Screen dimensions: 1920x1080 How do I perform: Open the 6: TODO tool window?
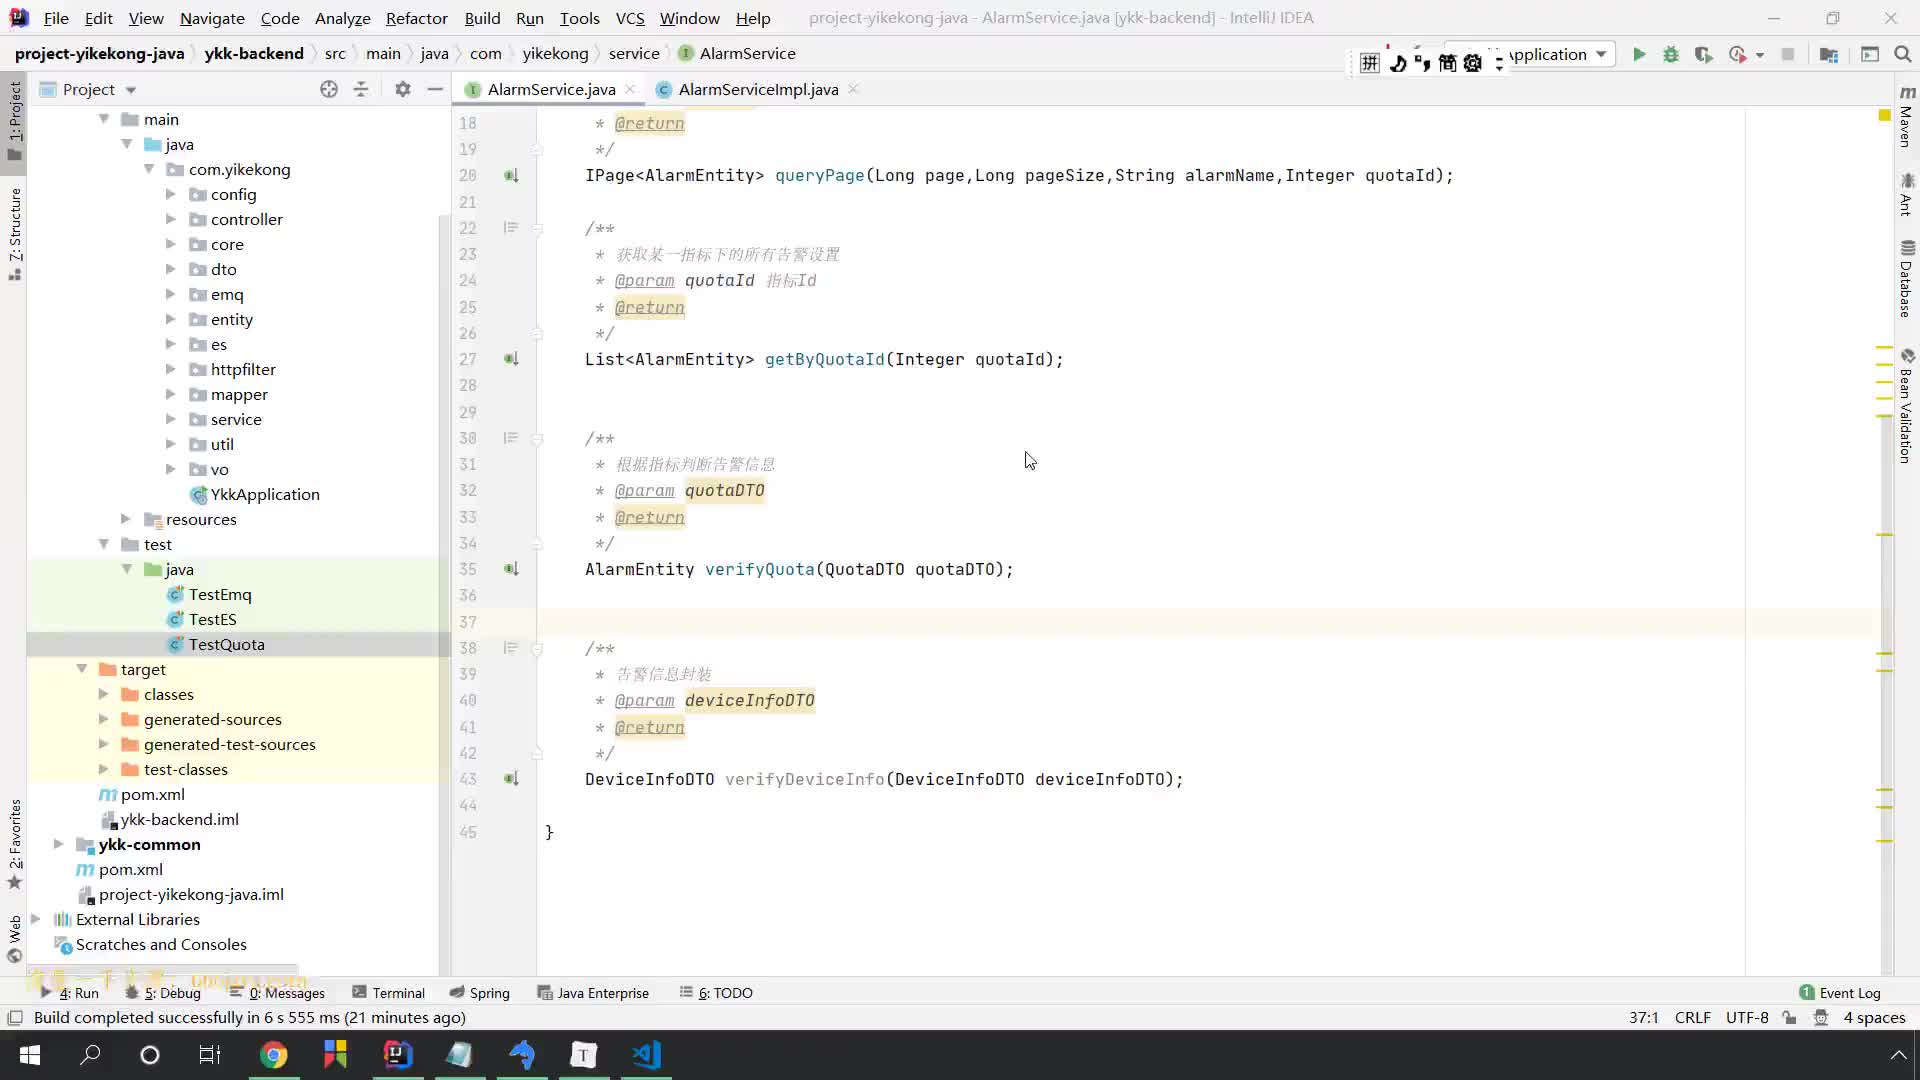coord(716,993)
